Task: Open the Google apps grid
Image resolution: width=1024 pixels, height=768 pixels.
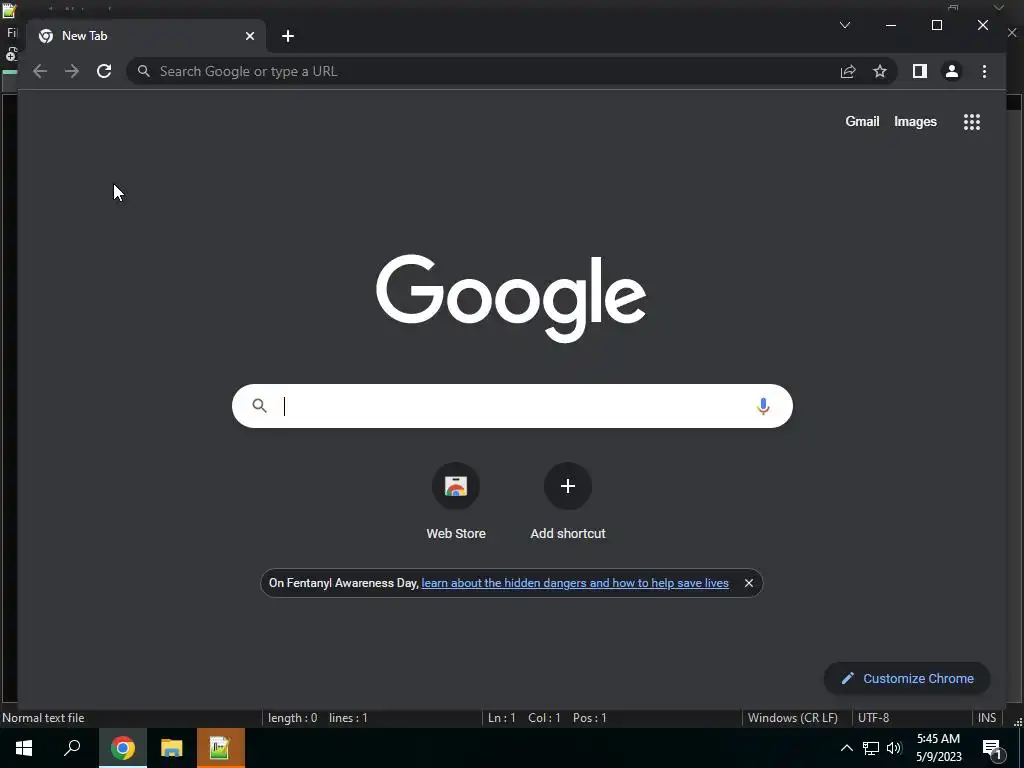Action: coord(972,121)
